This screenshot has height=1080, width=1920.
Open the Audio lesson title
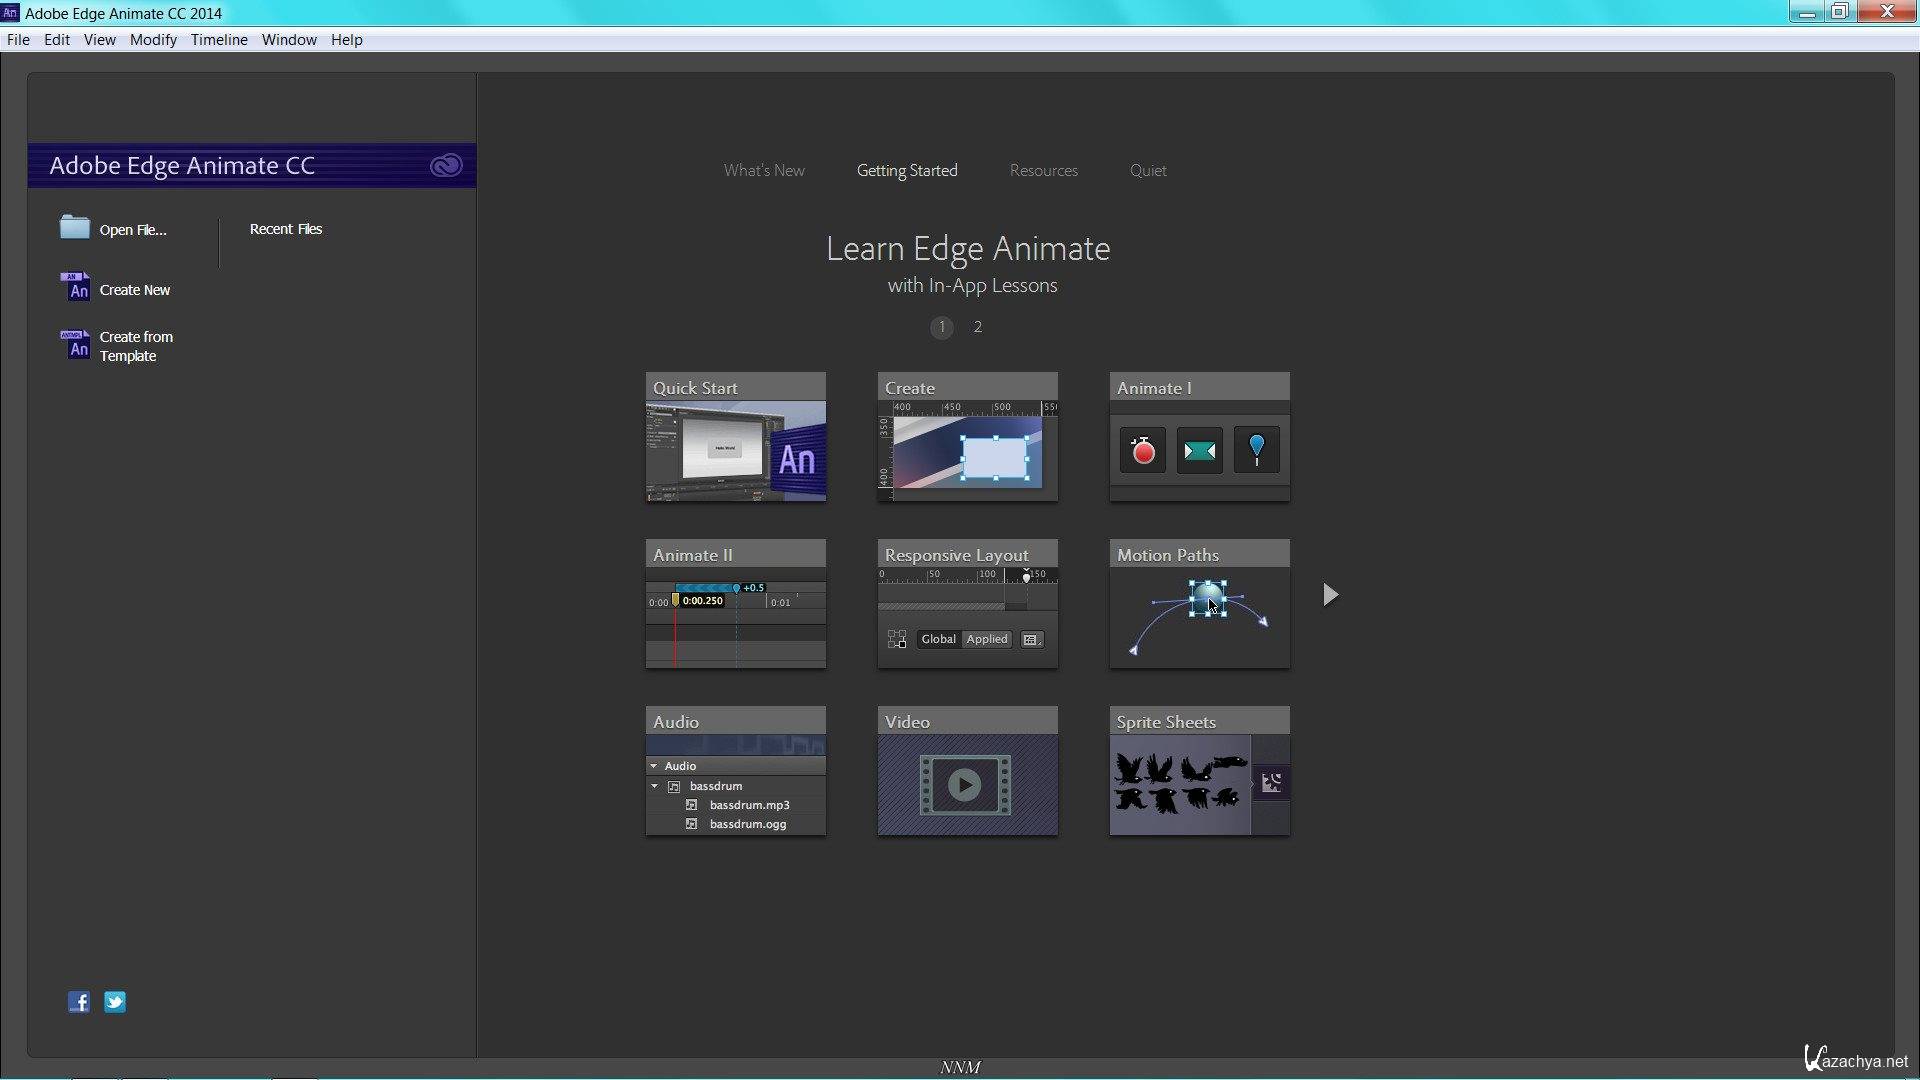tap(676, 722)
